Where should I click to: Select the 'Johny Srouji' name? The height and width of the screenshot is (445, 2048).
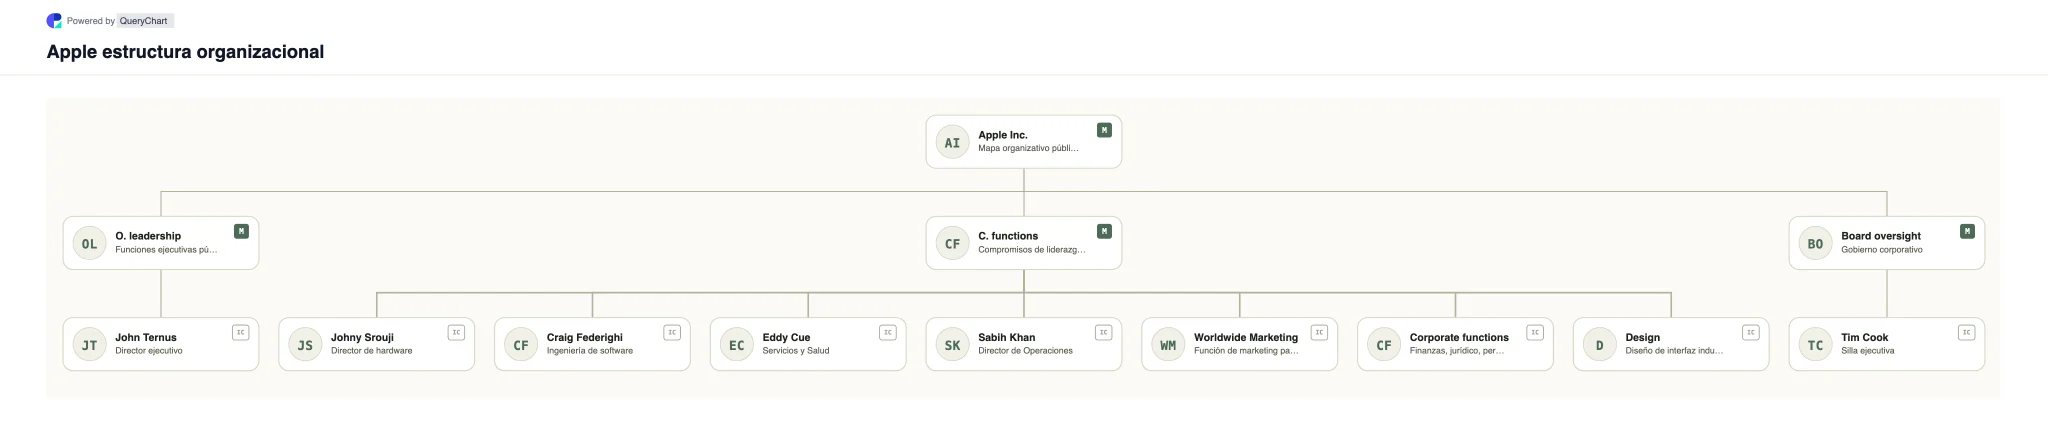coord(362,337)
